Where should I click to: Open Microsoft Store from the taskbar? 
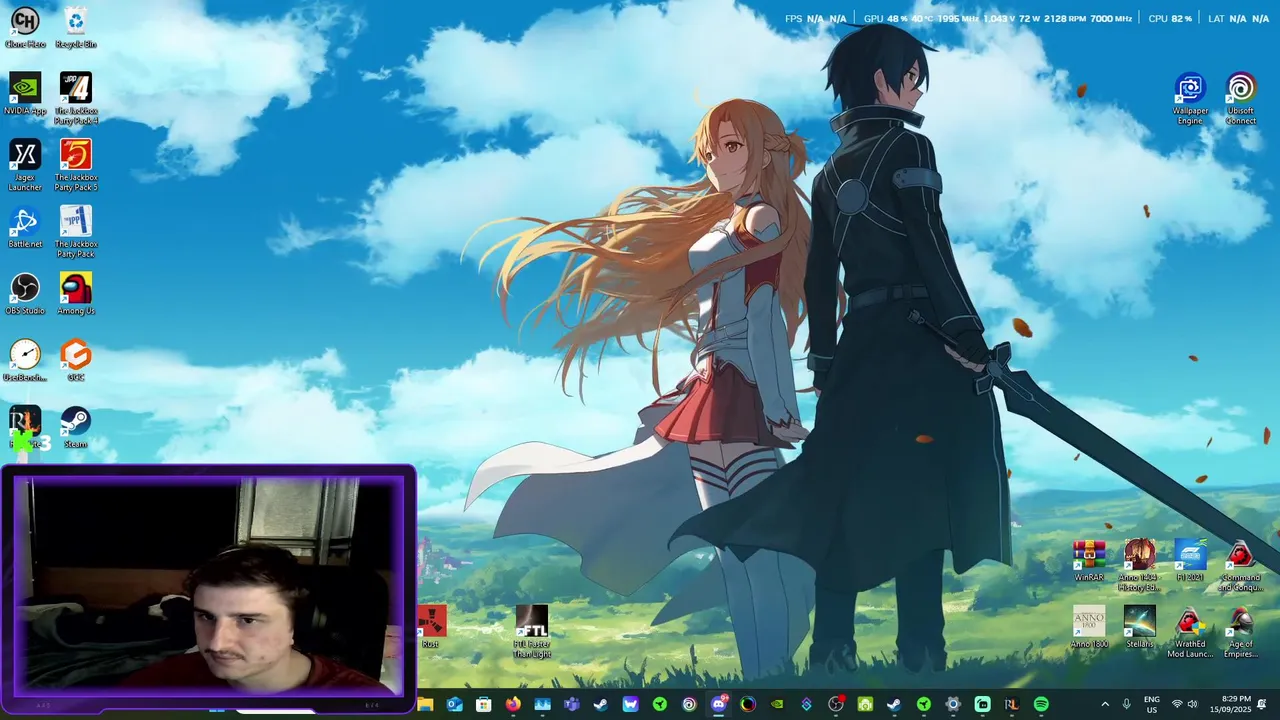tap(483, 704)
